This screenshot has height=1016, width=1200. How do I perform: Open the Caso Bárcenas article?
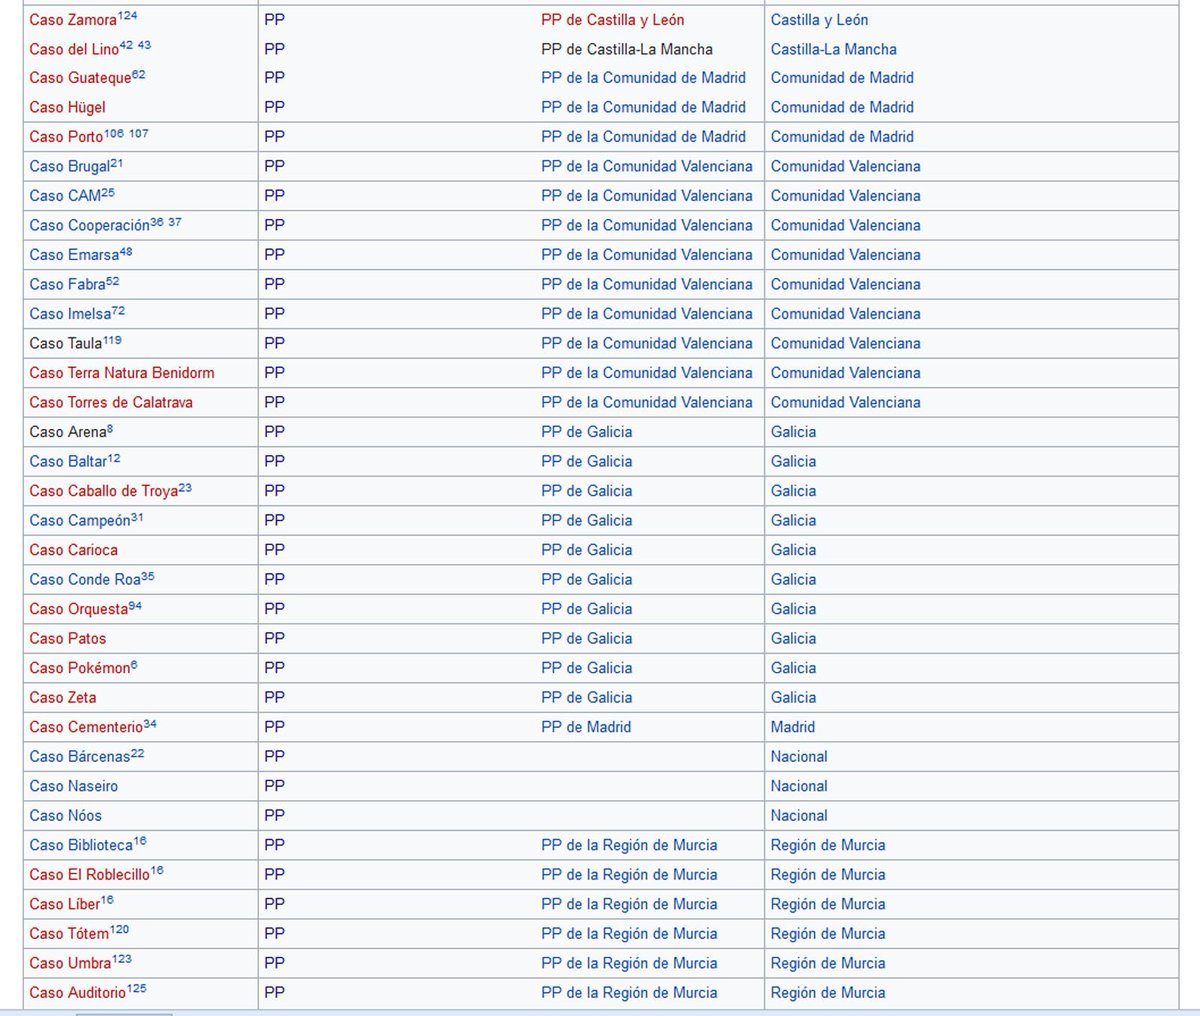pyautogui.click(x=80, y=757)
